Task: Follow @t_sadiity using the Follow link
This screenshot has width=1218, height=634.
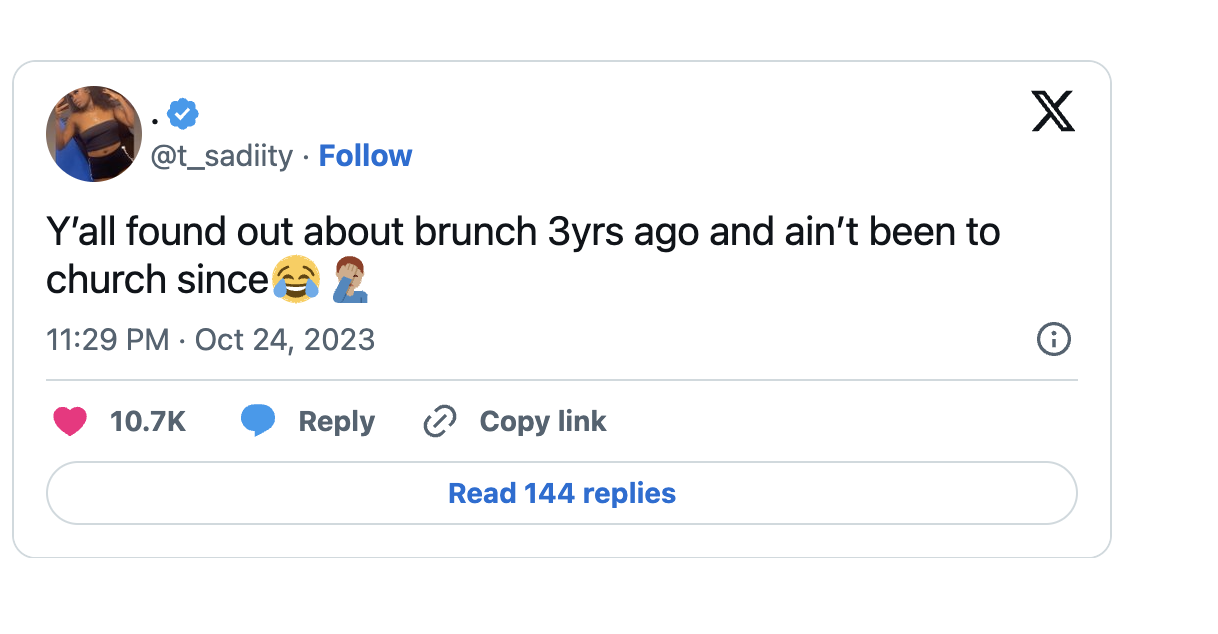Action: tap(365, 155)
